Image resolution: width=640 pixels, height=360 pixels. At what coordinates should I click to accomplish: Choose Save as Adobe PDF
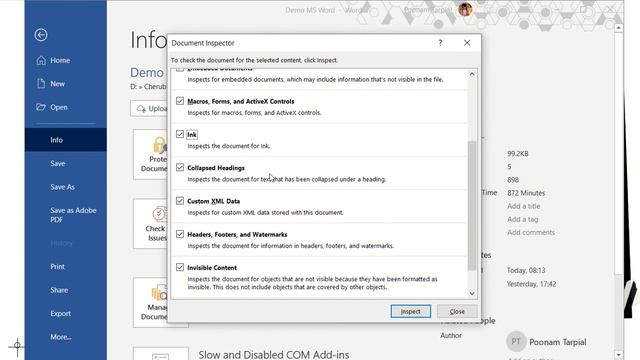pyautogui.click(x=73, y=215)
